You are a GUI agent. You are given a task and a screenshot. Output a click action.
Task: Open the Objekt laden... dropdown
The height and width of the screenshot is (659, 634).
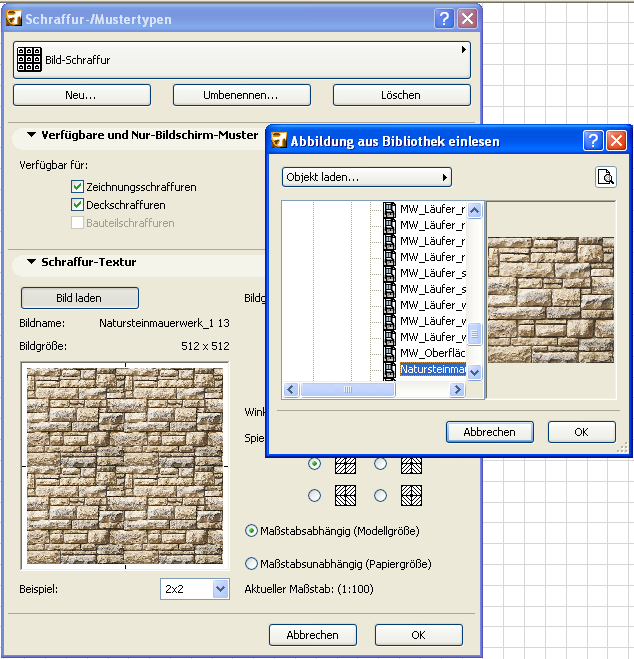click(x=366, y=177)
